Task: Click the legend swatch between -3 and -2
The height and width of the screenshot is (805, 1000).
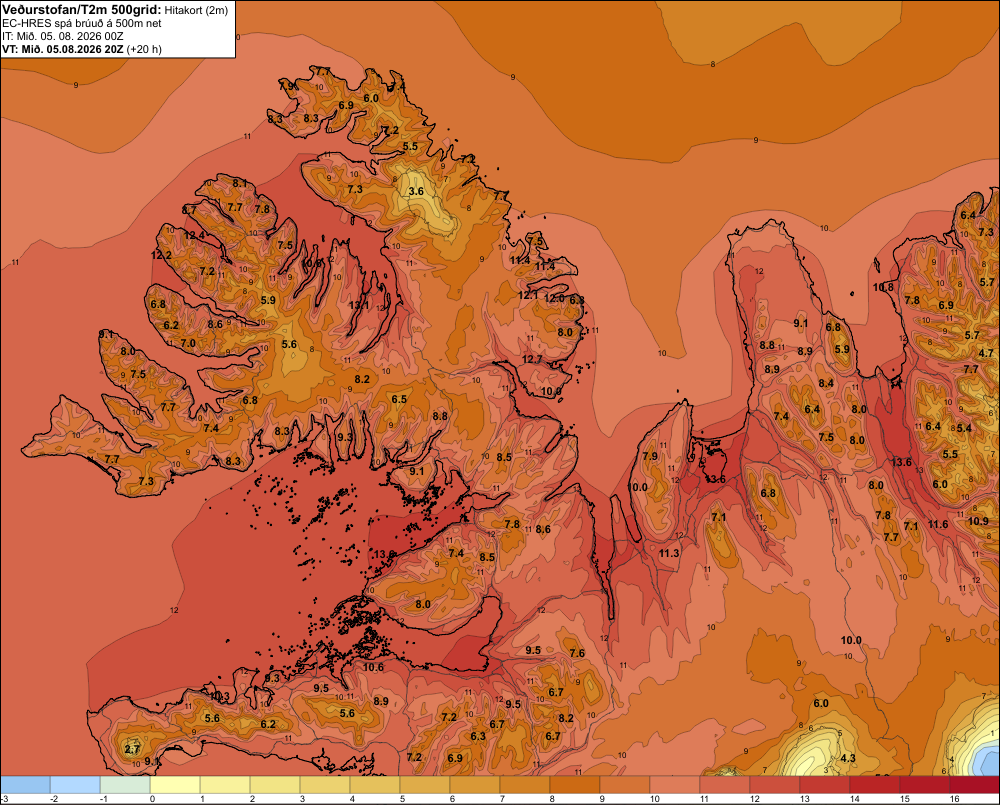Action: pyautogui.click(x=26, y=785)
